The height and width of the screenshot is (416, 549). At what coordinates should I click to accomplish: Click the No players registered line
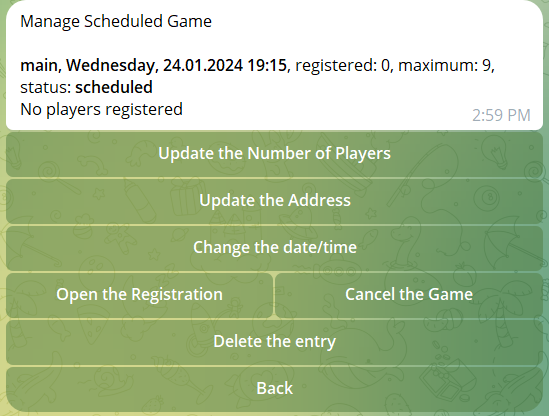[102, 109]
